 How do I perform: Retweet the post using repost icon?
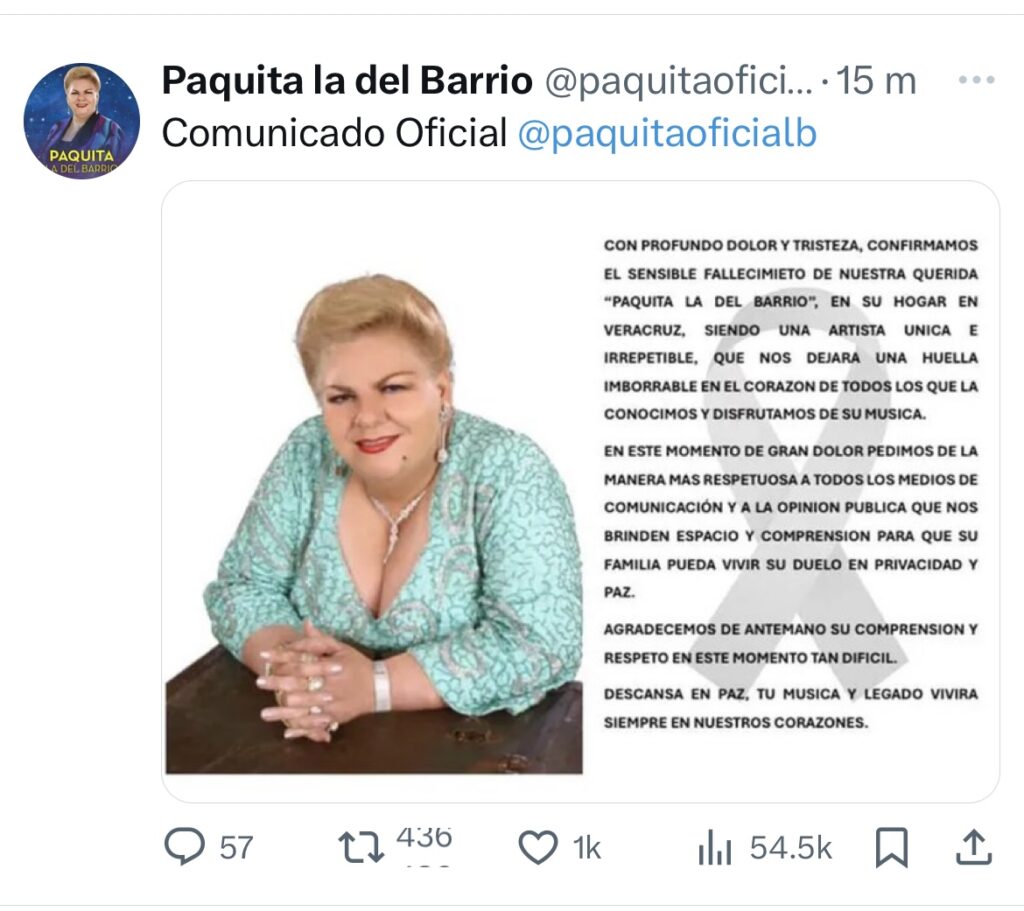(x=361, y=847)
